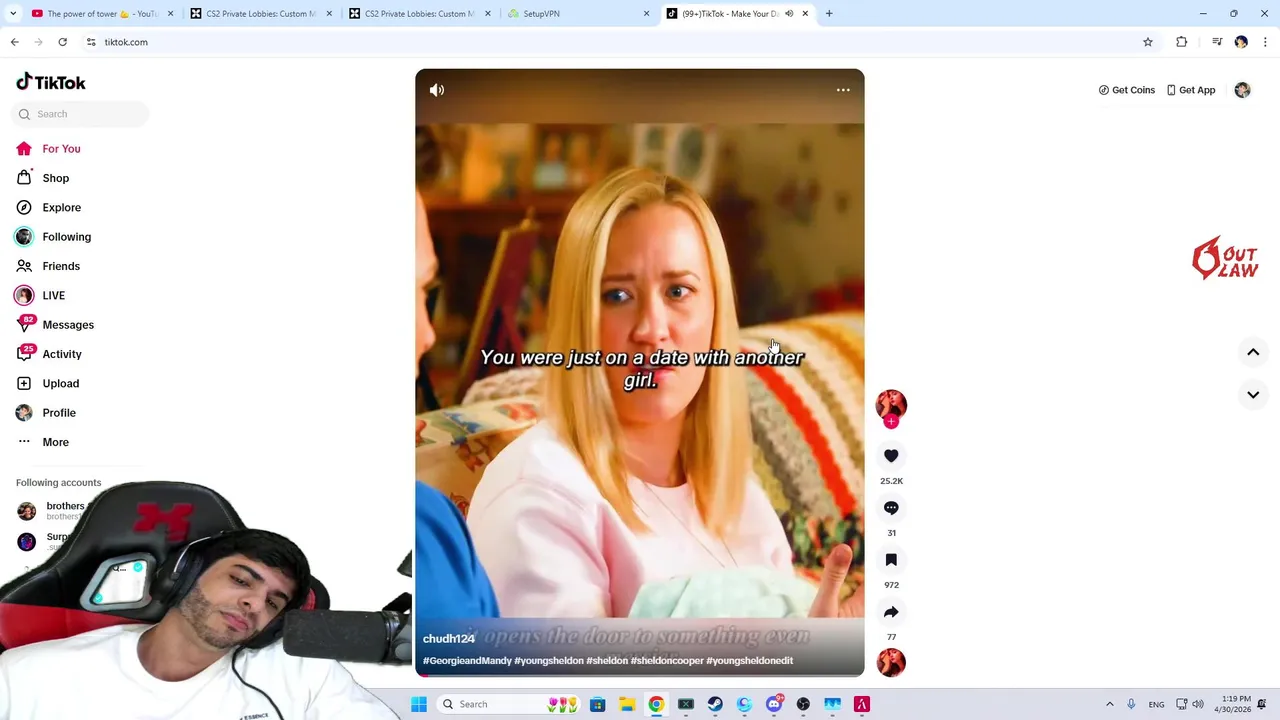Open File Explorer from the taskbar
The height and width of the screenshot is (720, 1280).
[627, 704]
